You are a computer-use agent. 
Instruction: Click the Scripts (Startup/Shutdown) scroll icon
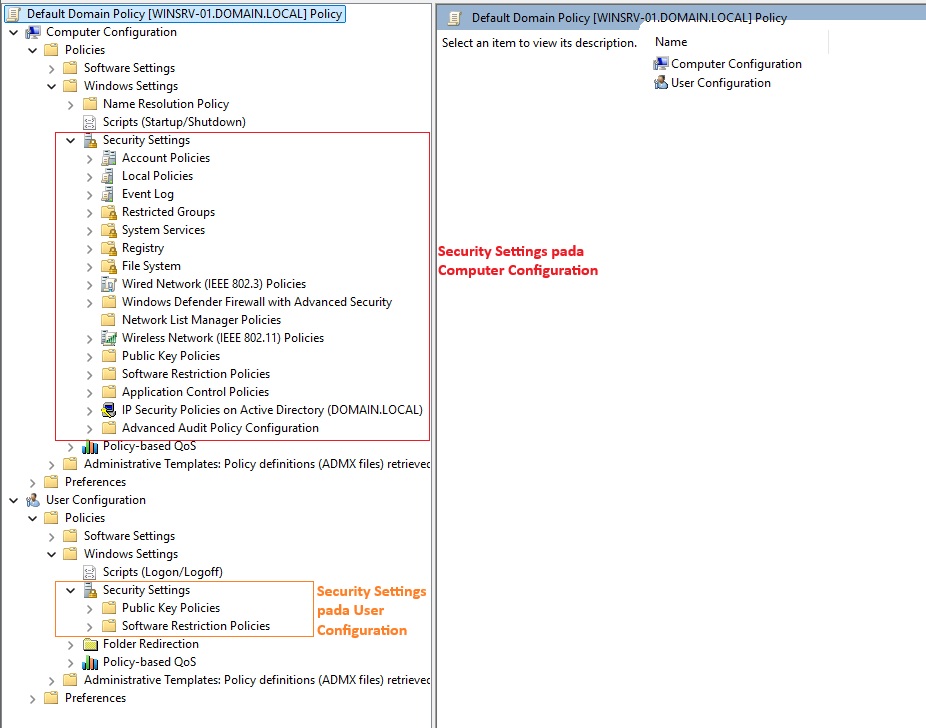click(x=90, y=122)
